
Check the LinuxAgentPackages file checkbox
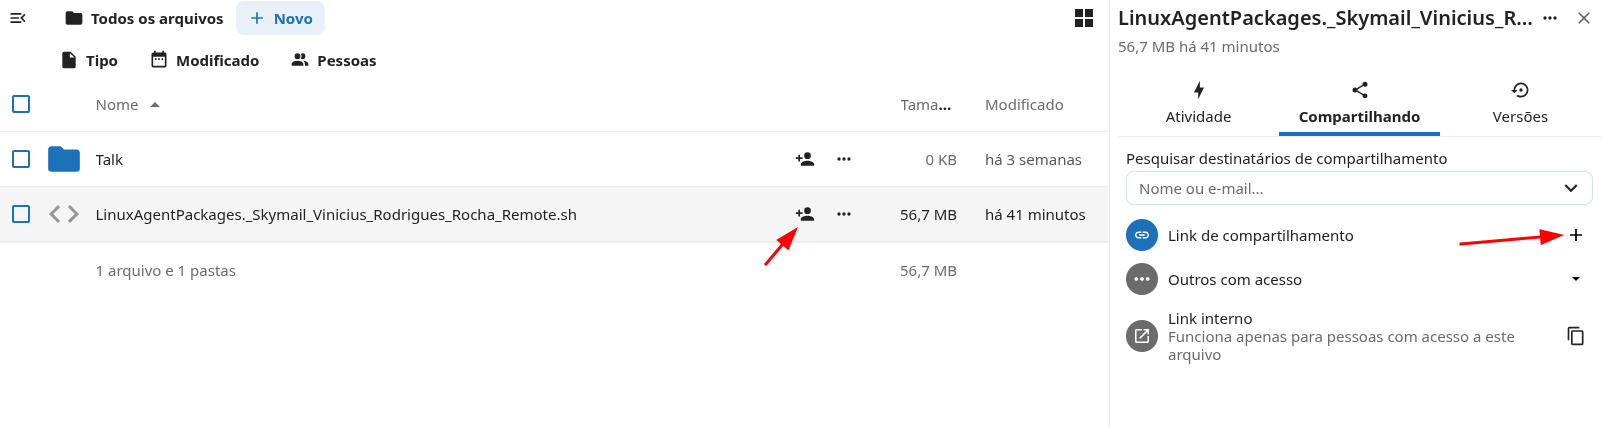tap(21, 214)
